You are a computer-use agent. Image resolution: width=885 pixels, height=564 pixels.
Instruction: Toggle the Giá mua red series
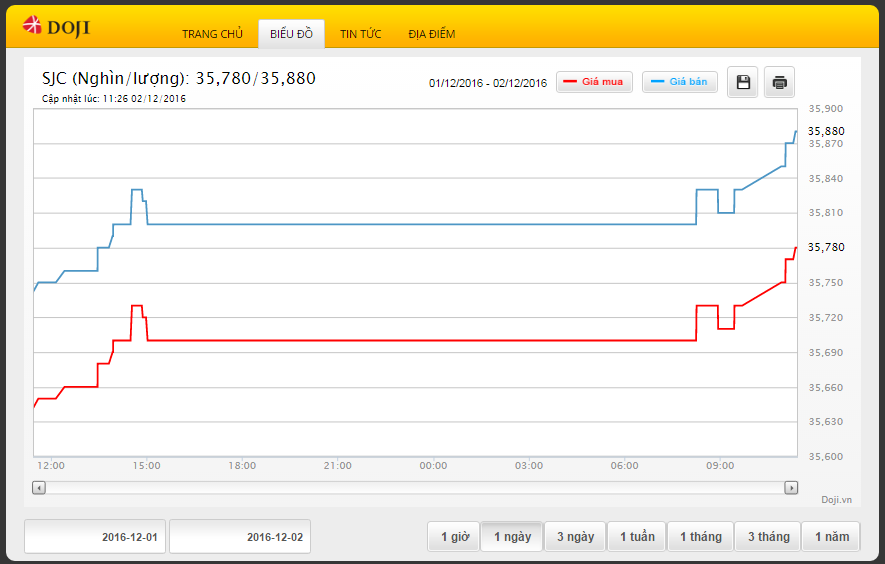[x=594, y=82]
